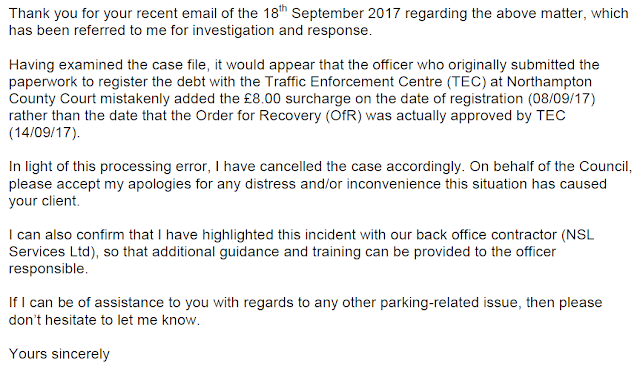Click the approval date '(14/09/17)'
Viewport: 640px width, 369px height.
point(44,133)
